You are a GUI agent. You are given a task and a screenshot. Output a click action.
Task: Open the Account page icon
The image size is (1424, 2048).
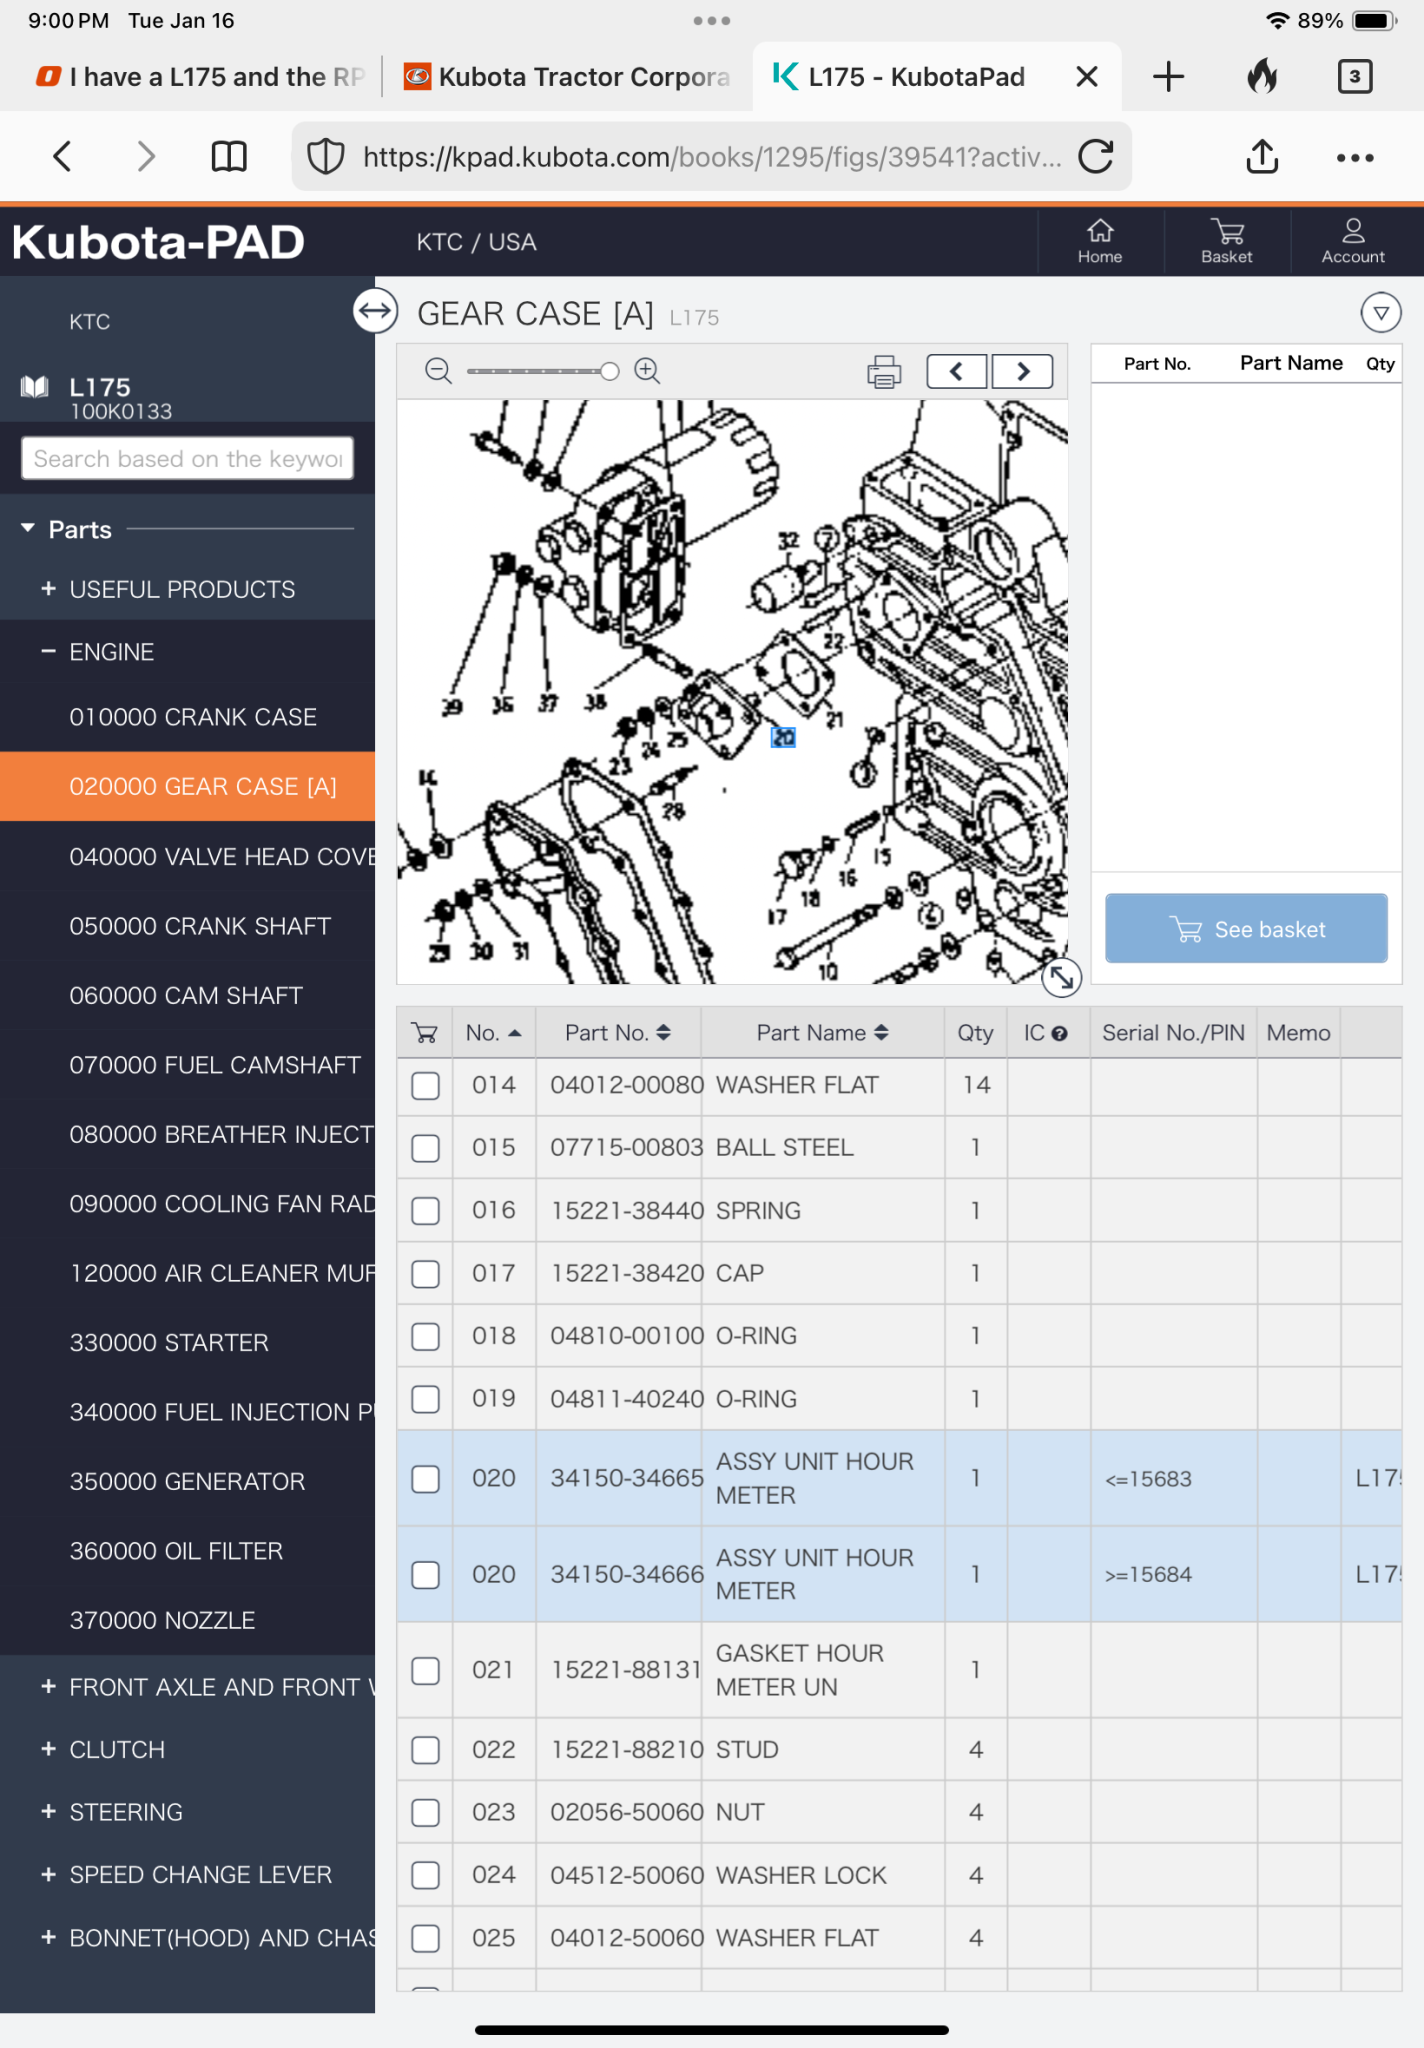[1352, 241]
